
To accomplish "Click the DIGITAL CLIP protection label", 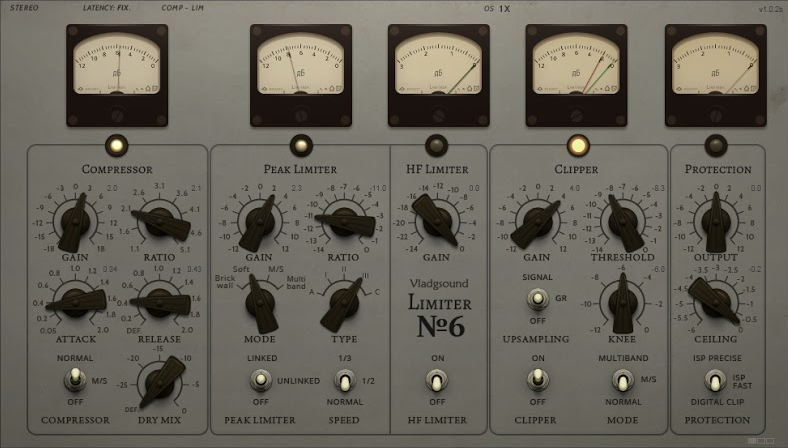I will tap(717, 402).
